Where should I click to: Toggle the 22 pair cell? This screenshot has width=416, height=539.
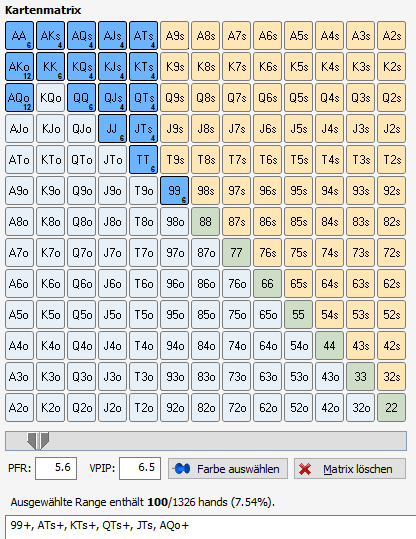pyautogui.click(x=391, y=408)
